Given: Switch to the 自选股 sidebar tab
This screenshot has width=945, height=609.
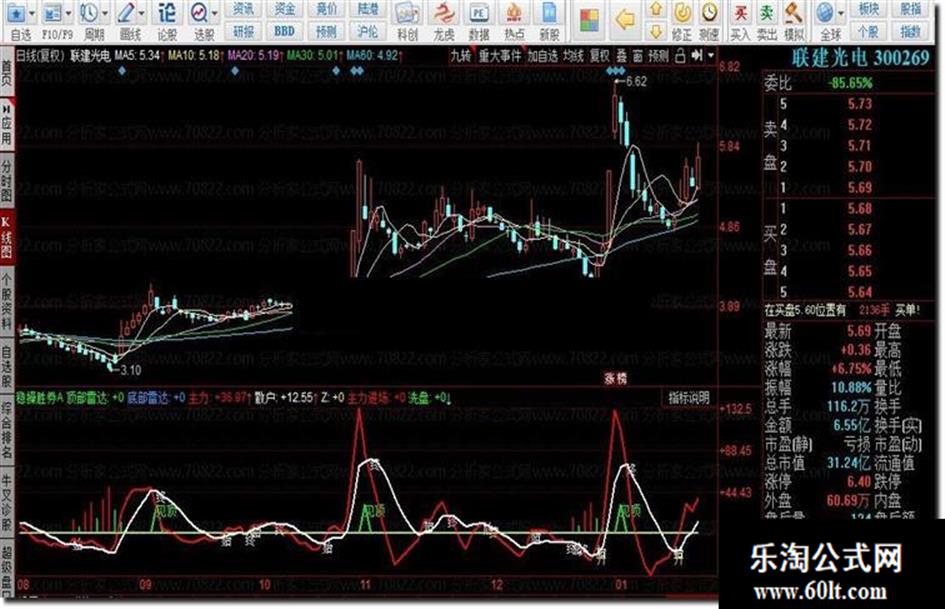Looking at the screenshot, I should [x=7, y=367].
